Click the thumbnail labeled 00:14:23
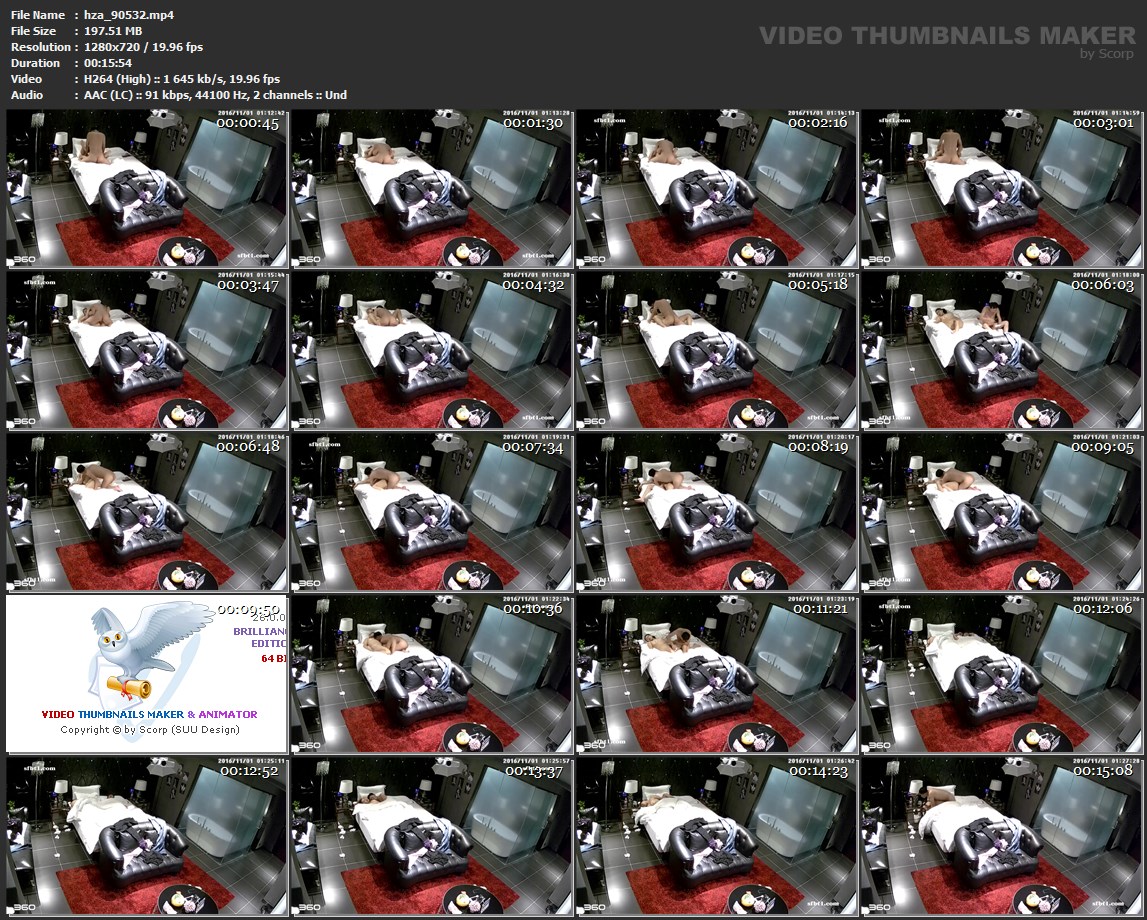Viewport: 1147px width, 920px height. pos(716,835)
